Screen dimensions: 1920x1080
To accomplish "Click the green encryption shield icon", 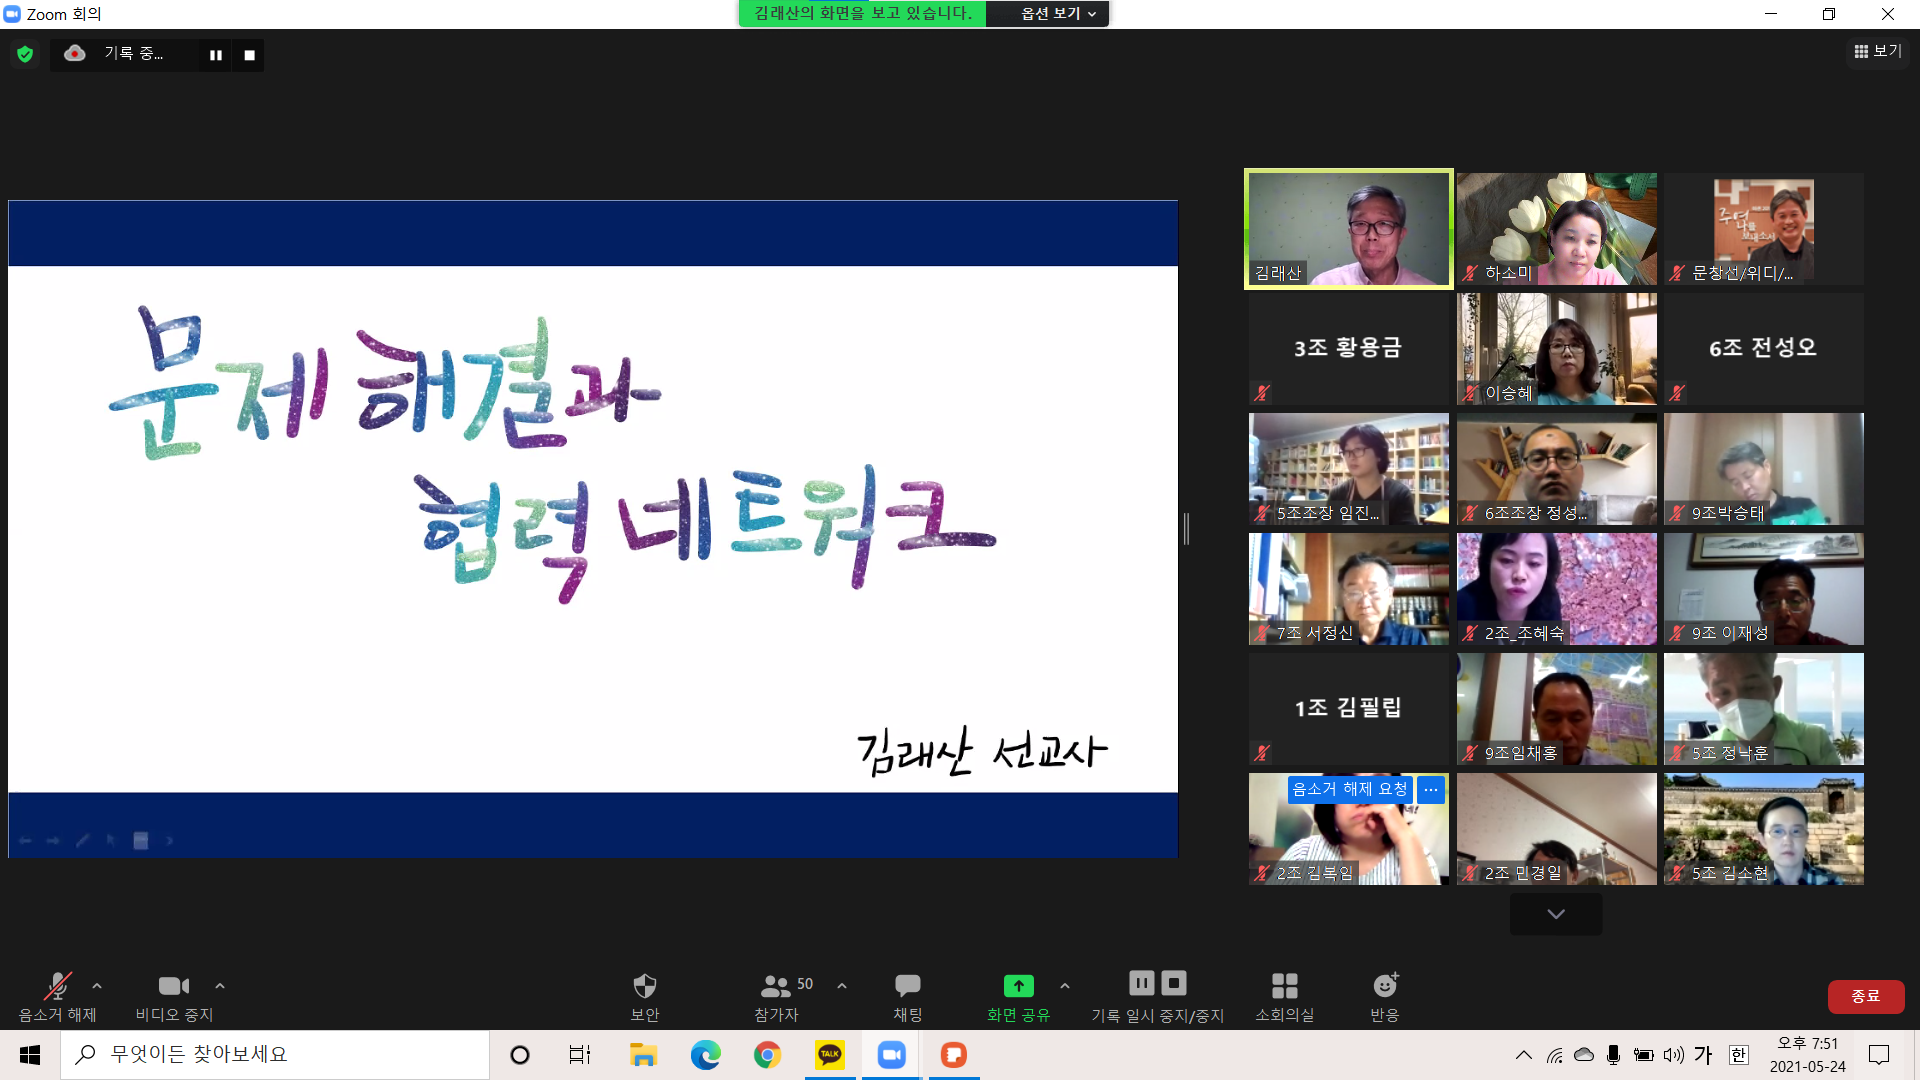I will pyautogui.click(x=25, y=54).
